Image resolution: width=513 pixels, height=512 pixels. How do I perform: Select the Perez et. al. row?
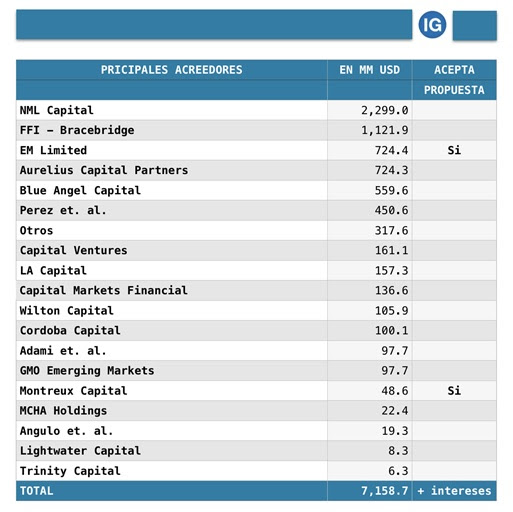pyautogui.click(x=256, y=210)
